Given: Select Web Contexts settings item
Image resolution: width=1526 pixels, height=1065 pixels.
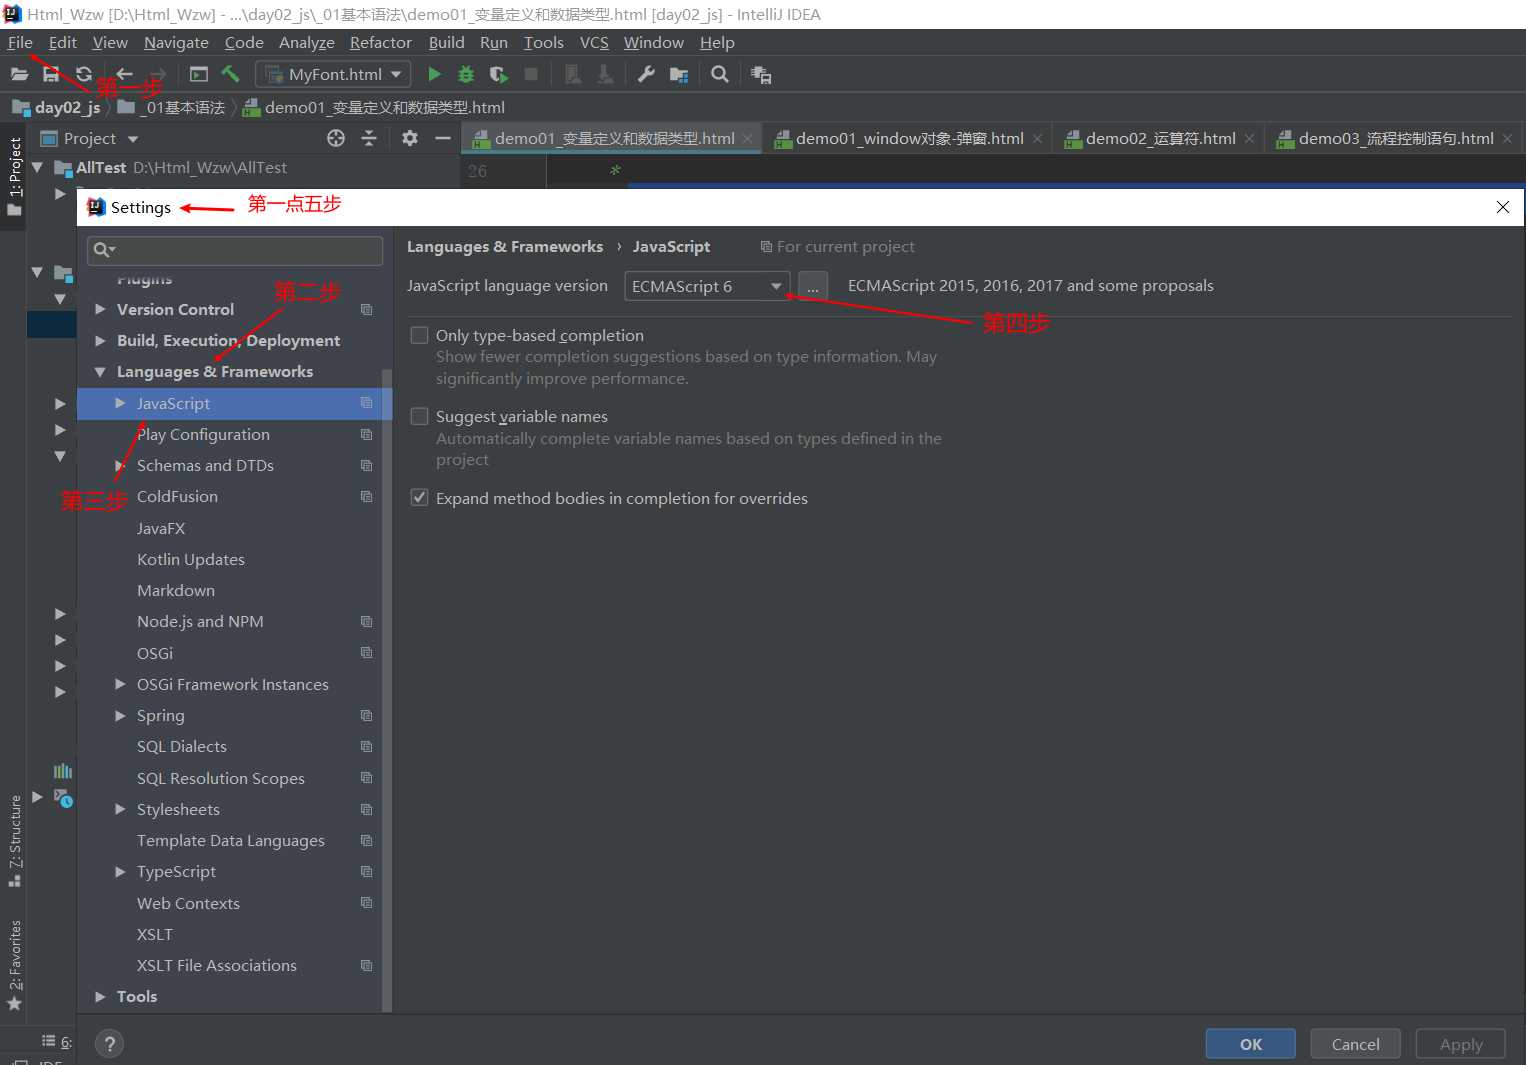Looking at the screenshot, I should (x=188, y=903).
